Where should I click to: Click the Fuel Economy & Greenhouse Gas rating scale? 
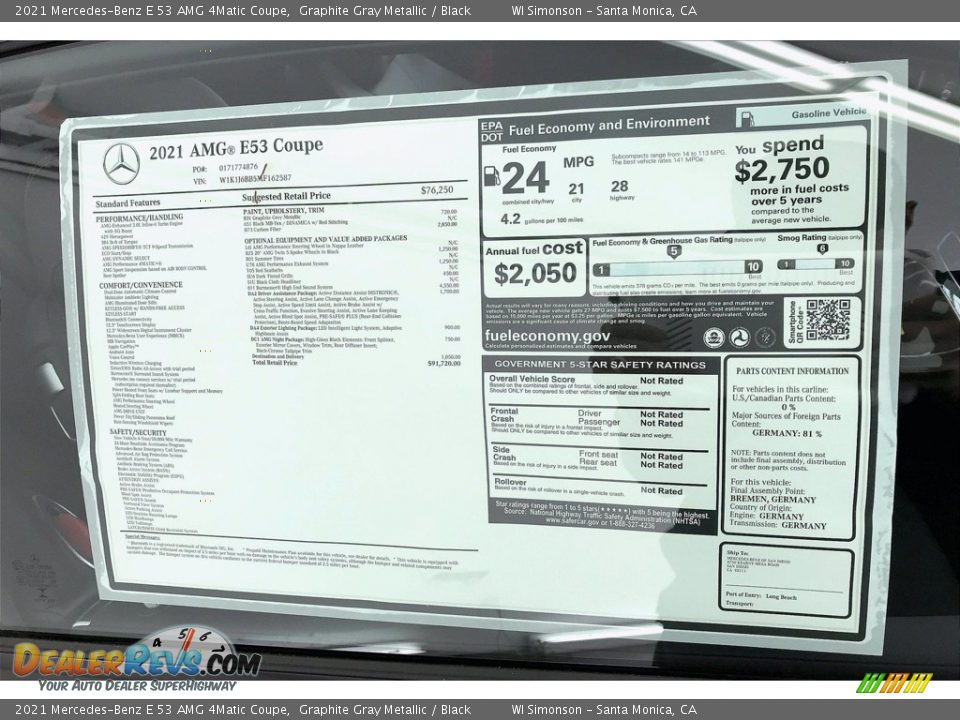[677, 268]
